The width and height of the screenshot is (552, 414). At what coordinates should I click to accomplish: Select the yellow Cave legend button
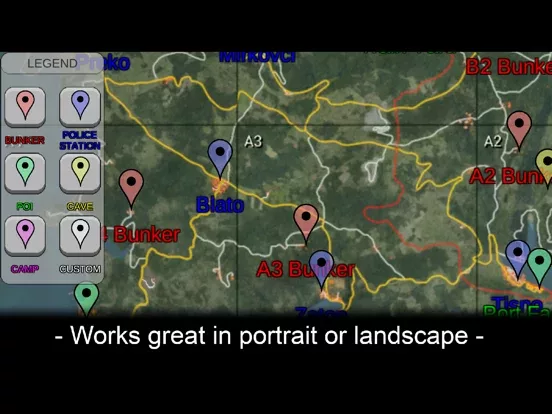80,173
